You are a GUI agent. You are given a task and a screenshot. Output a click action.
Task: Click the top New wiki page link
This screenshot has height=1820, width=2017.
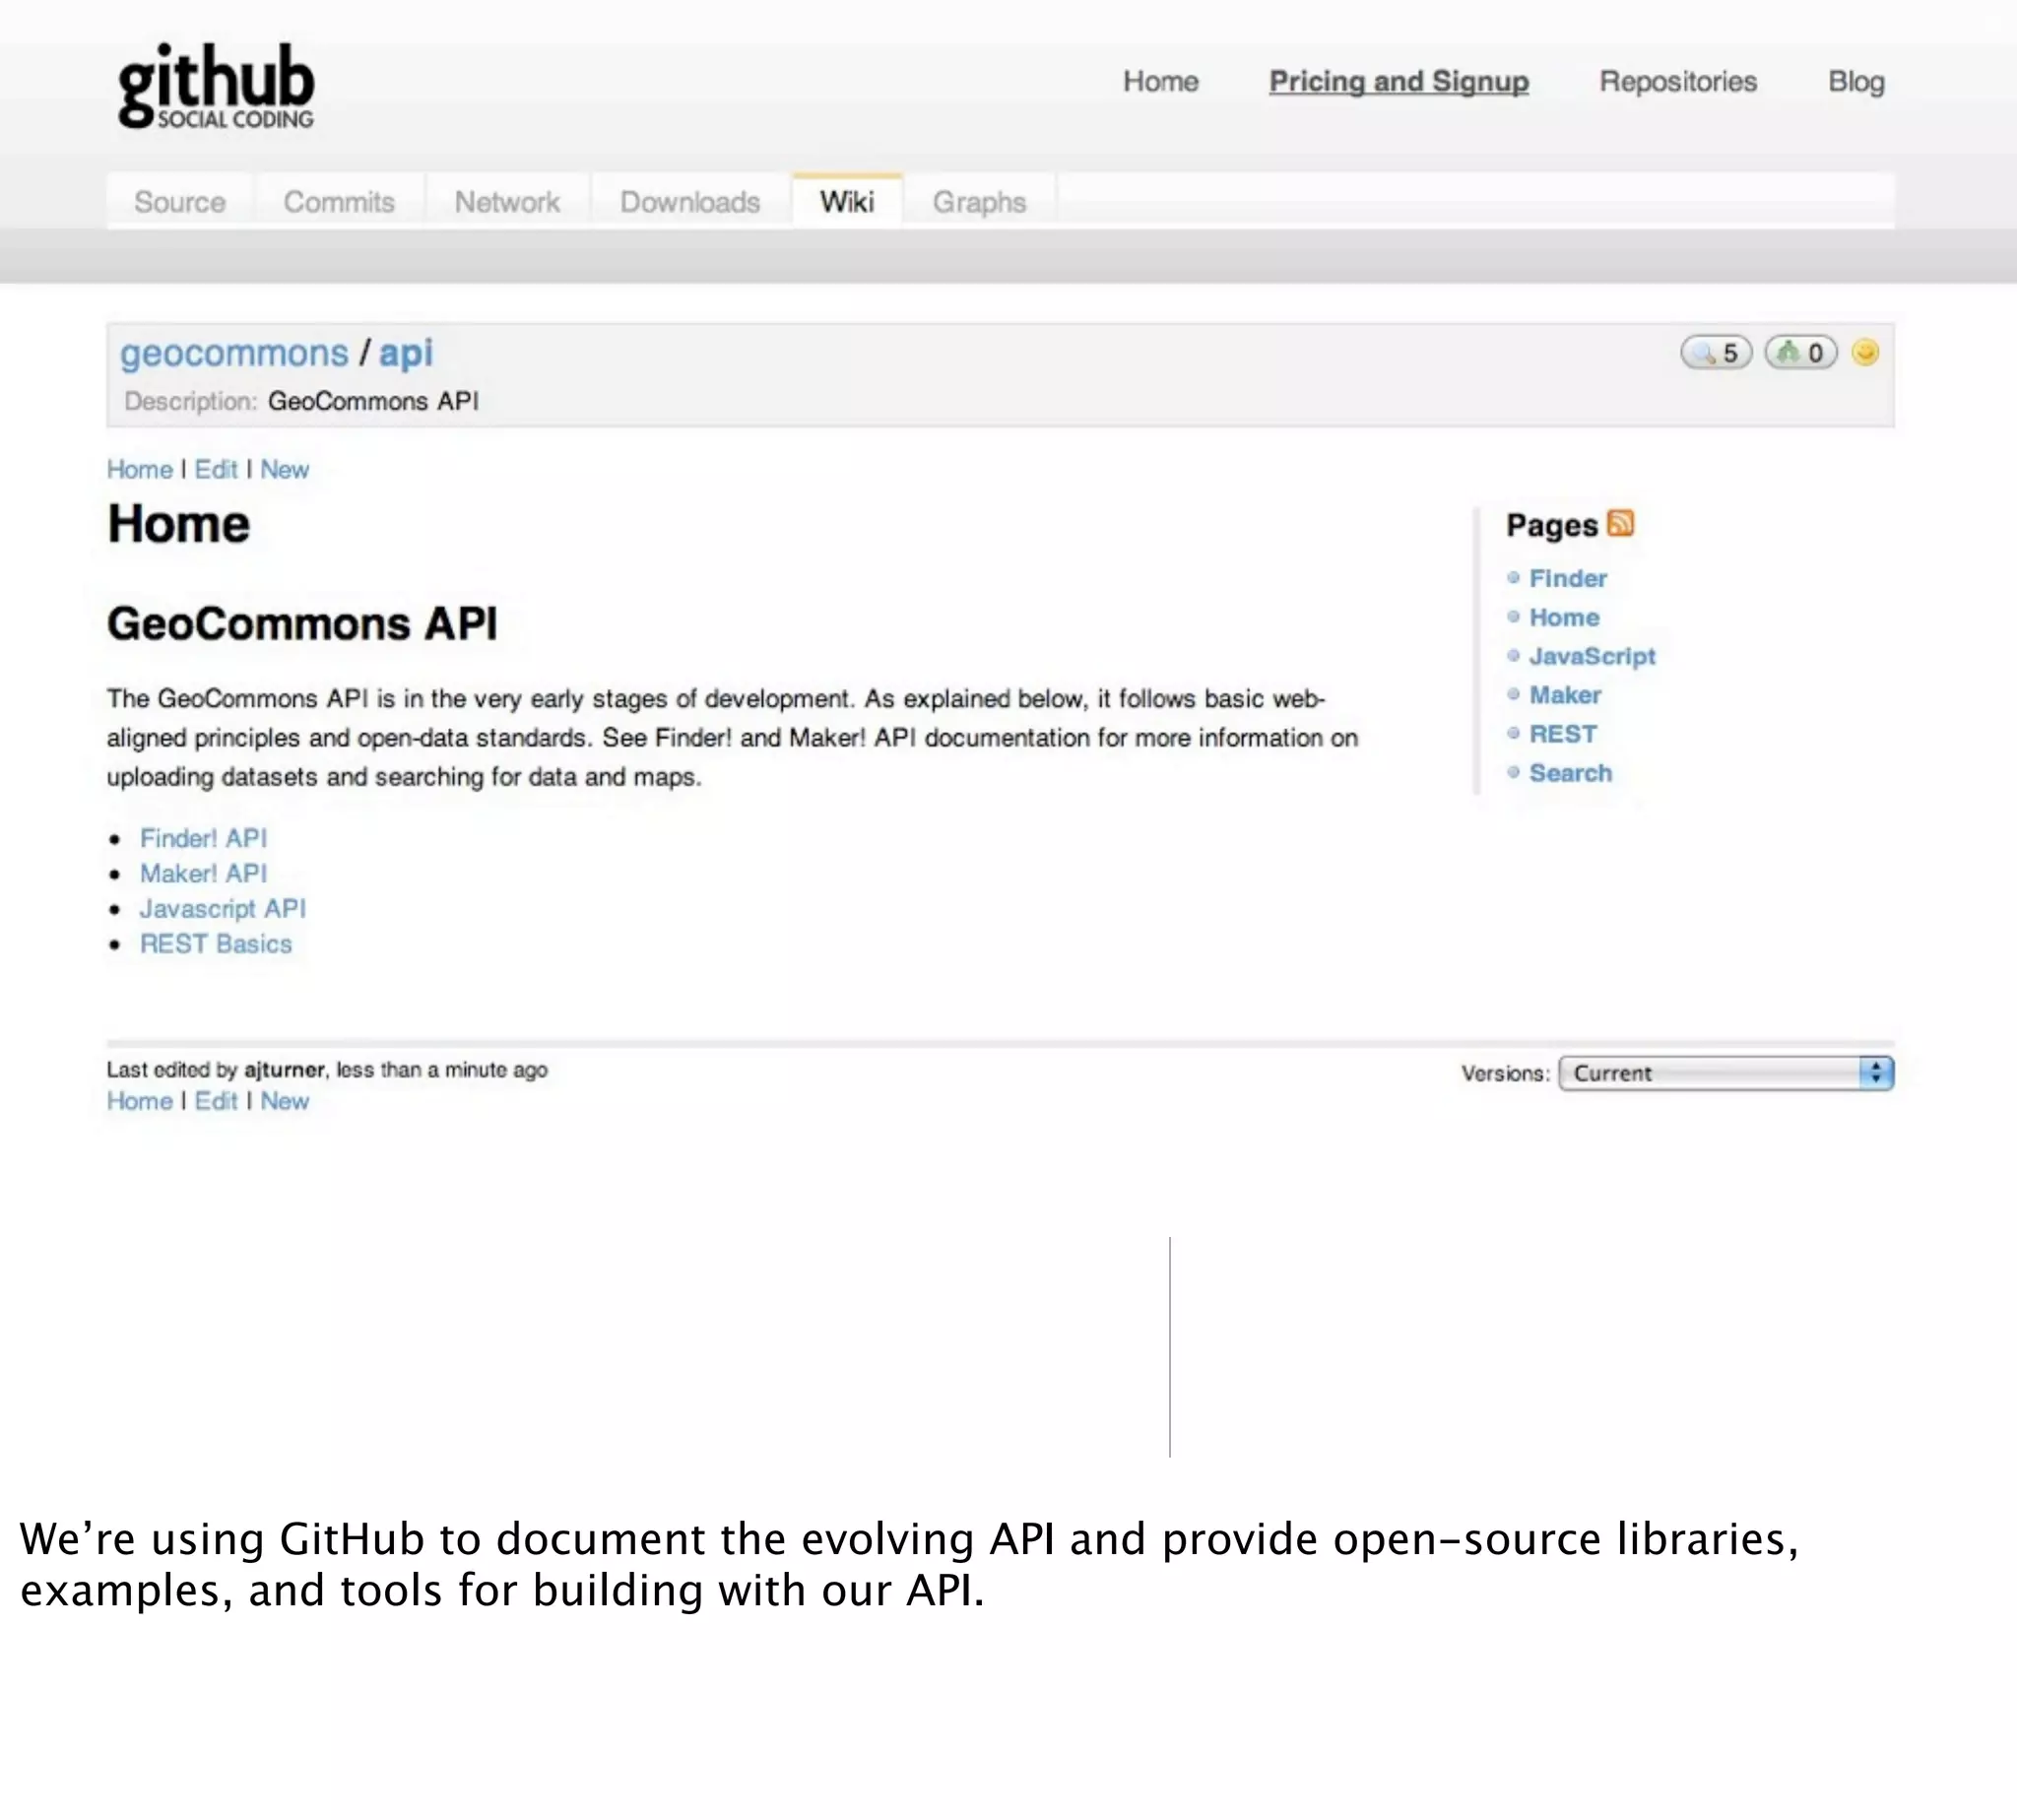pyautogui.click(x=285, y=470)
